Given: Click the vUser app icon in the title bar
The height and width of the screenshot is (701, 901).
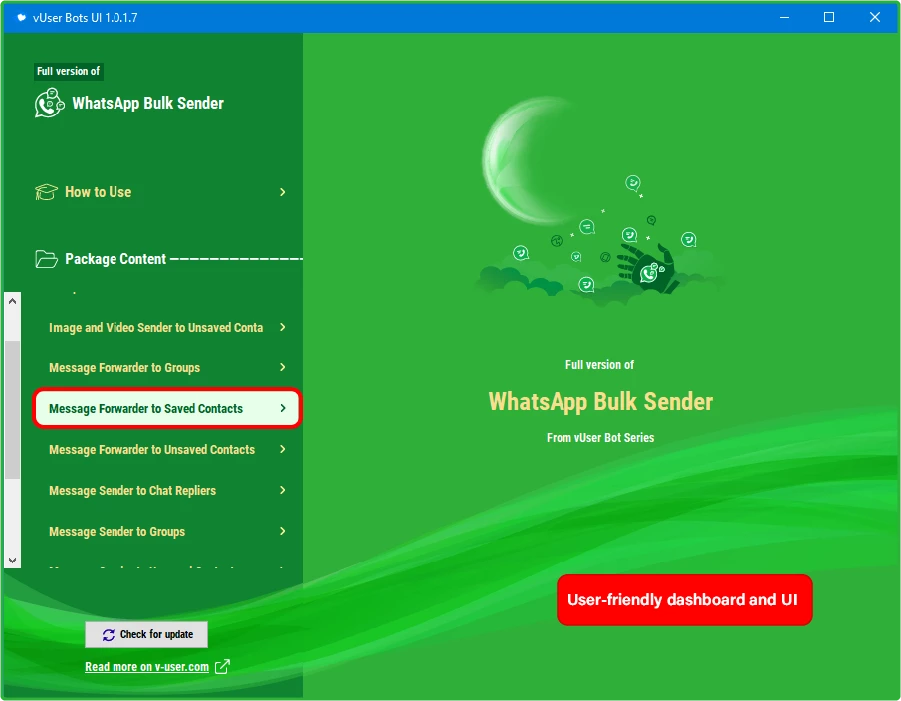Looking at the screenshot, I should pos(21,18).
